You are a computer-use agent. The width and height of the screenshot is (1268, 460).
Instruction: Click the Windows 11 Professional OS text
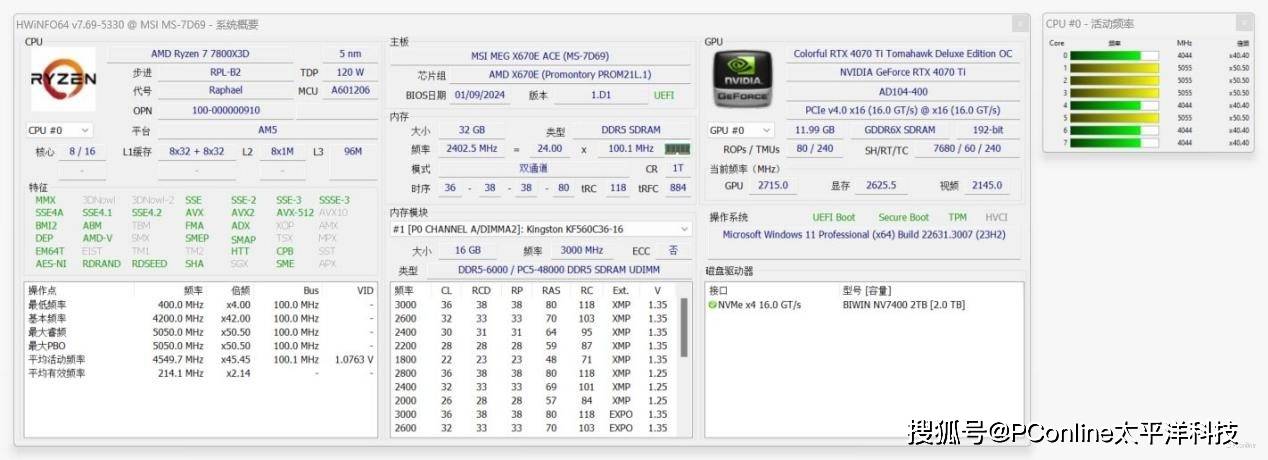(863, 235)
